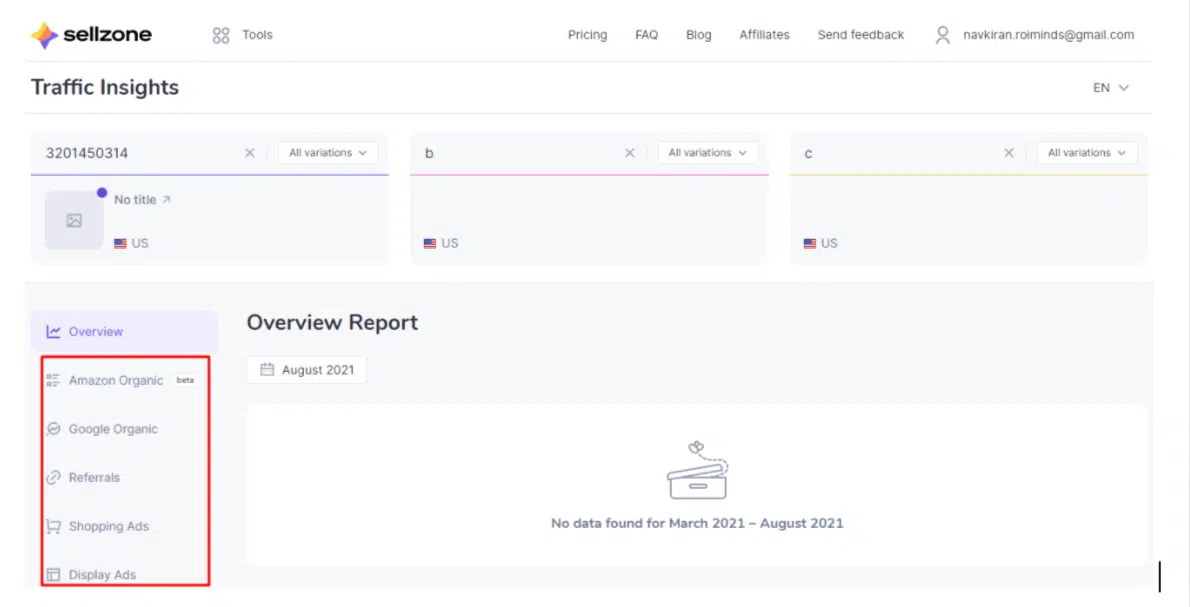Click the user profile icon
1190x607 pixels.
(x=943, y=35)
